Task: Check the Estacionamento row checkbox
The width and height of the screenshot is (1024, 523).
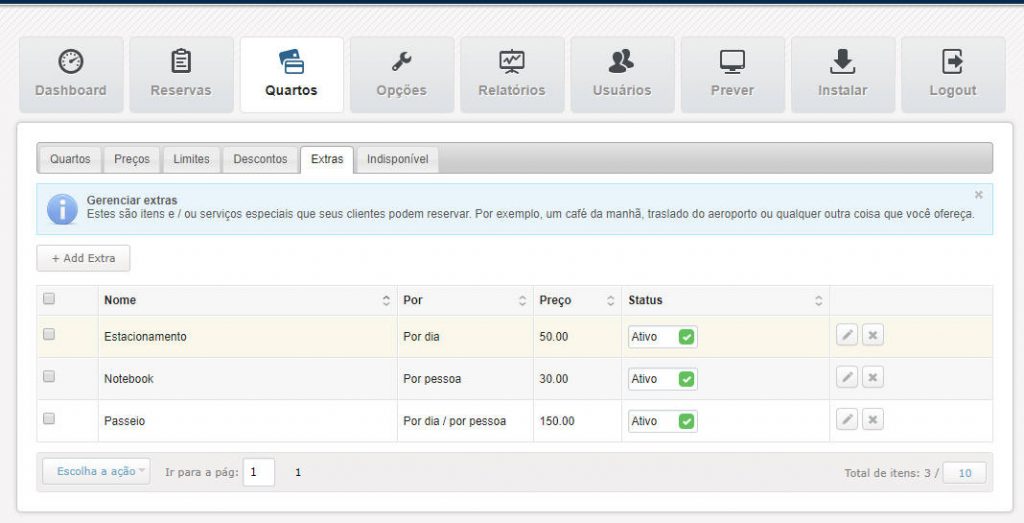Action: click(49, 335)
